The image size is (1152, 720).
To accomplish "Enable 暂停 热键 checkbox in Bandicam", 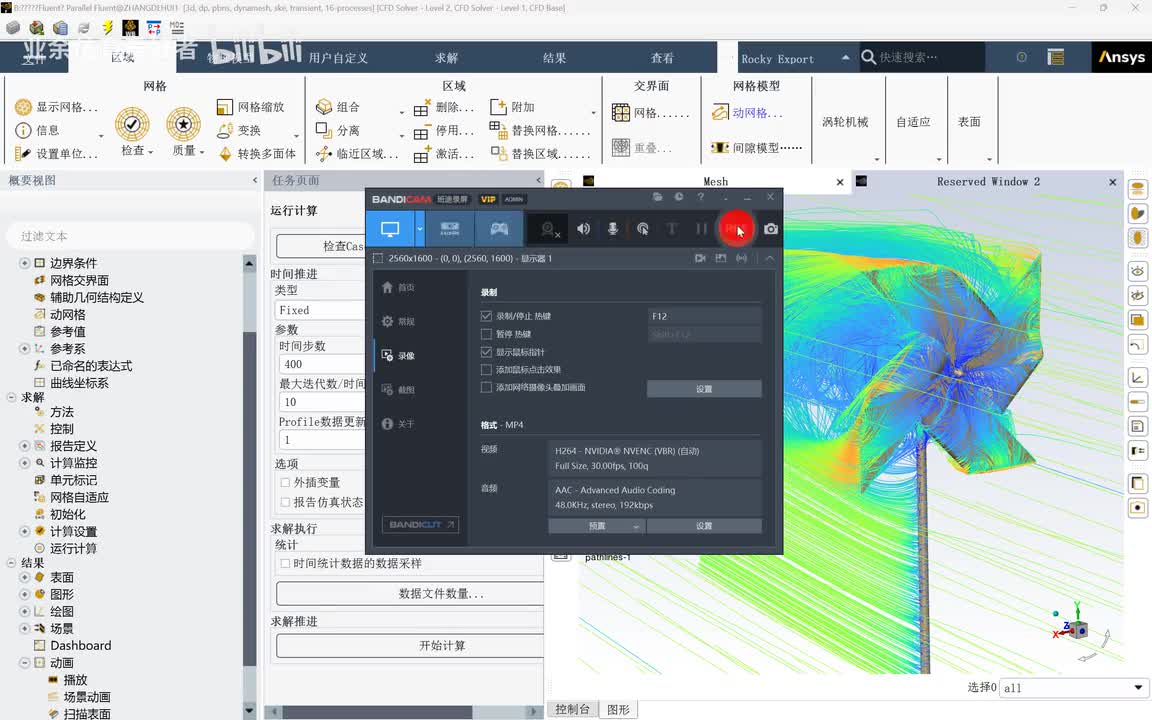I will 486,334.
